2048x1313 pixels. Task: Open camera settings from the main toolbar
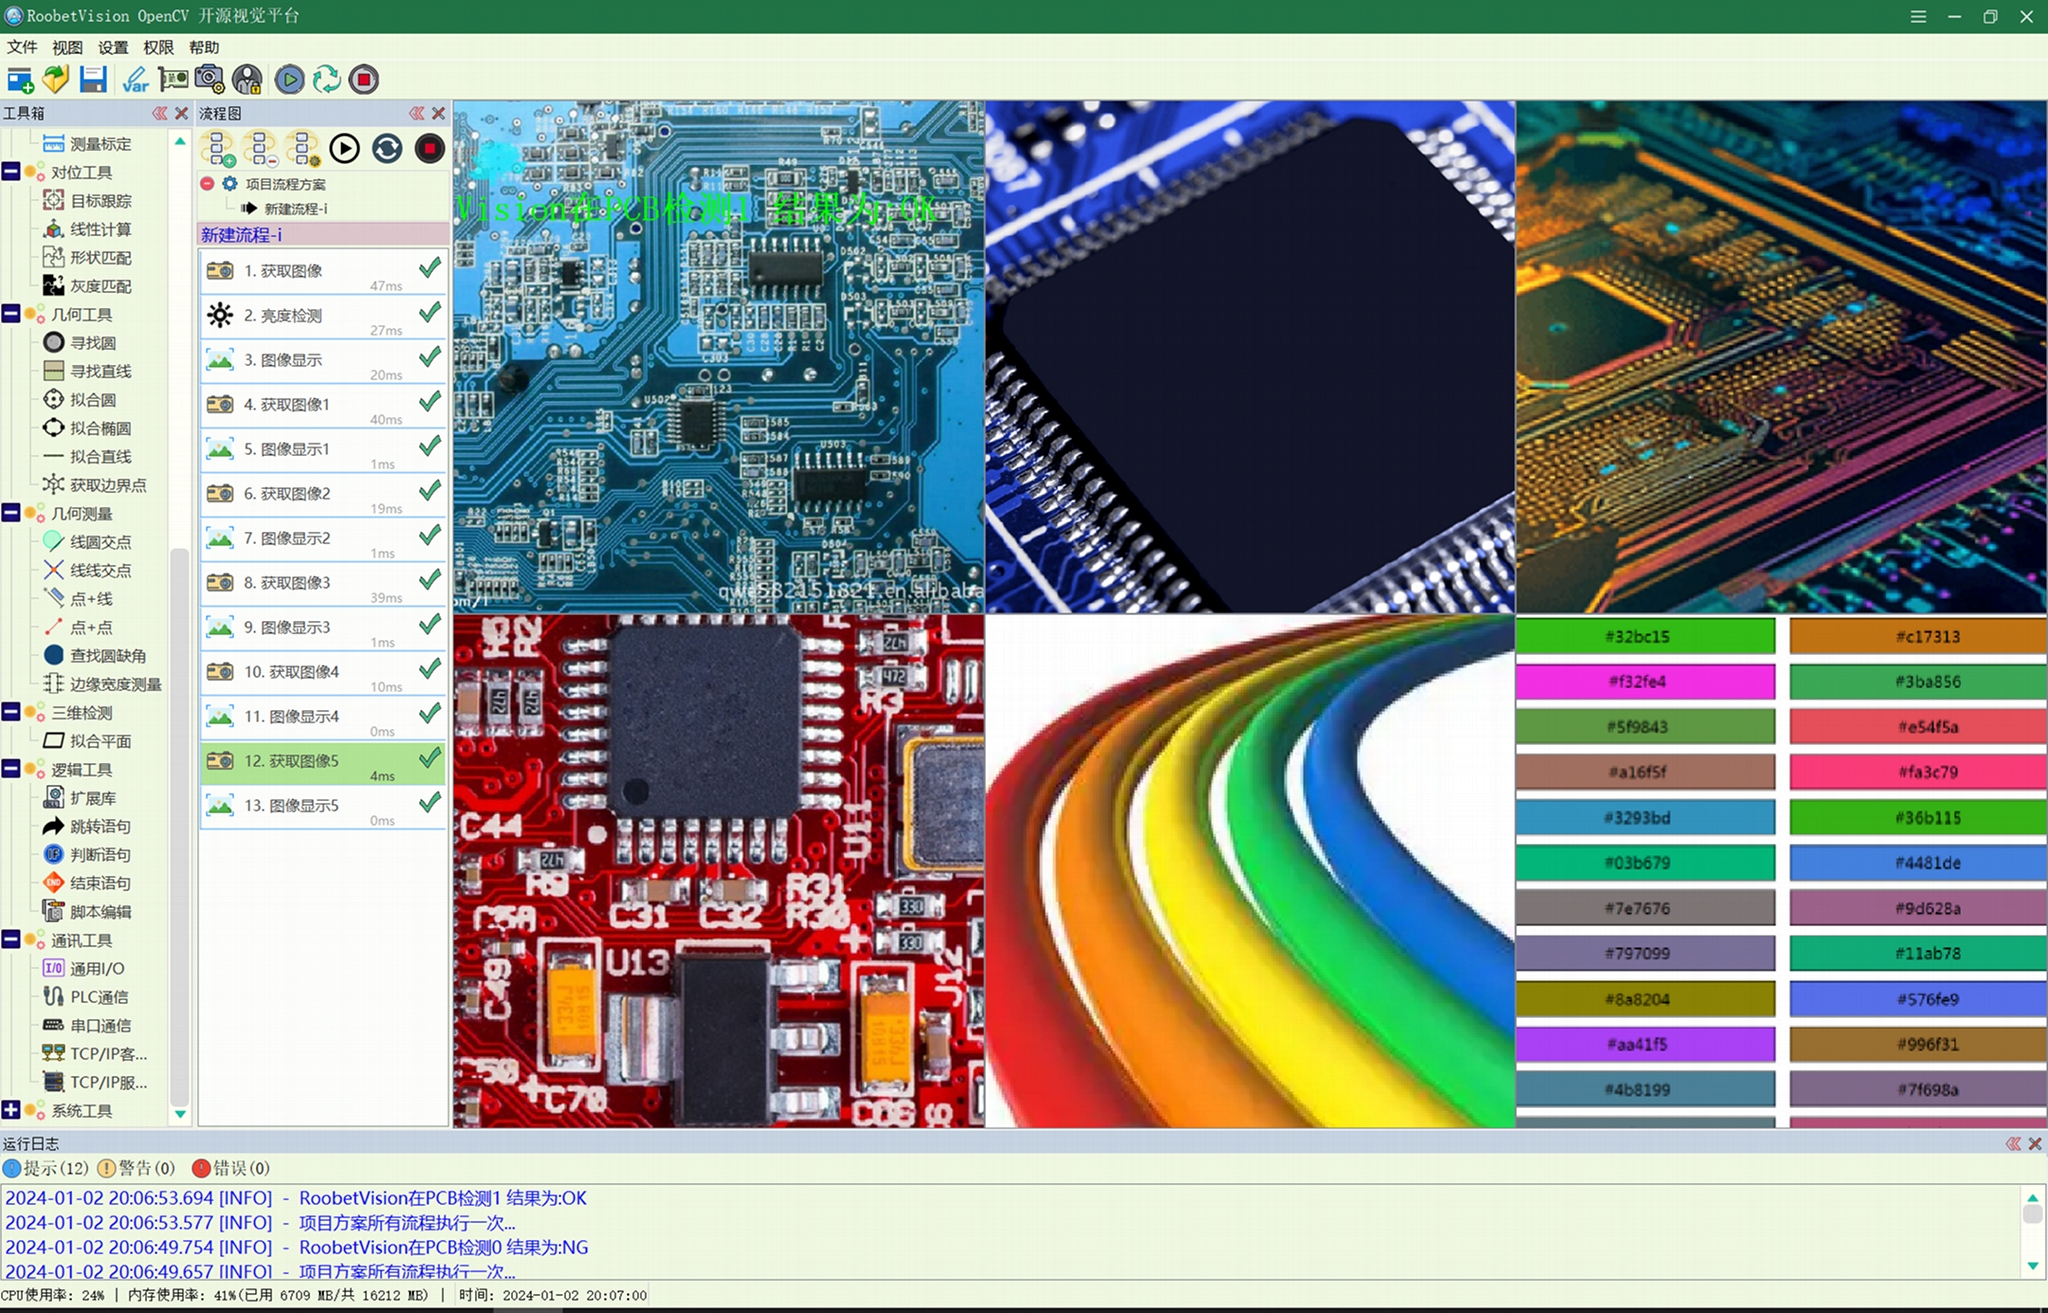tap(209, 79)
